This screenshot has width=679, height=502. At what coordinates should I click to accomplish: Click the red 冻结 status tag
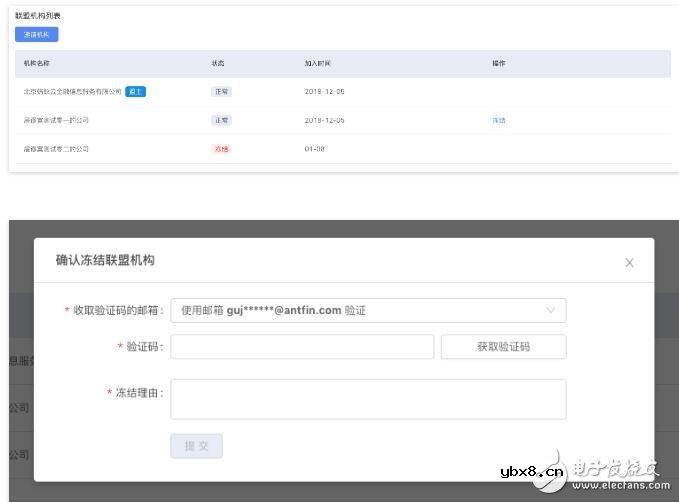point(221,149)
